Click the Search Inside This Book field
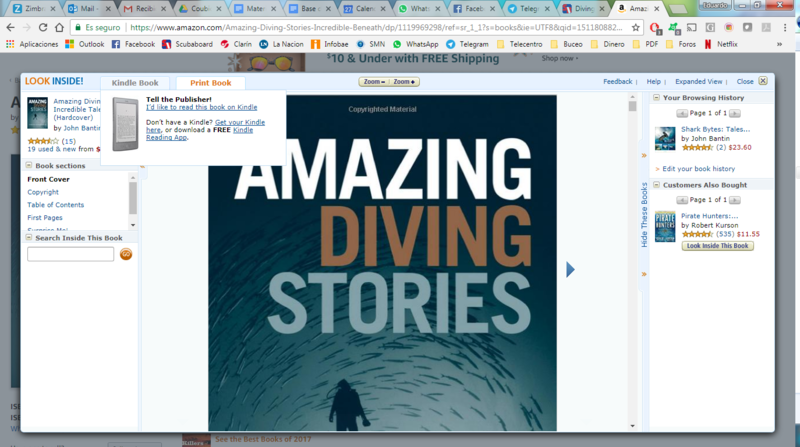The width and height of the screenshot is (800, 447). click(x=70, y=255)
